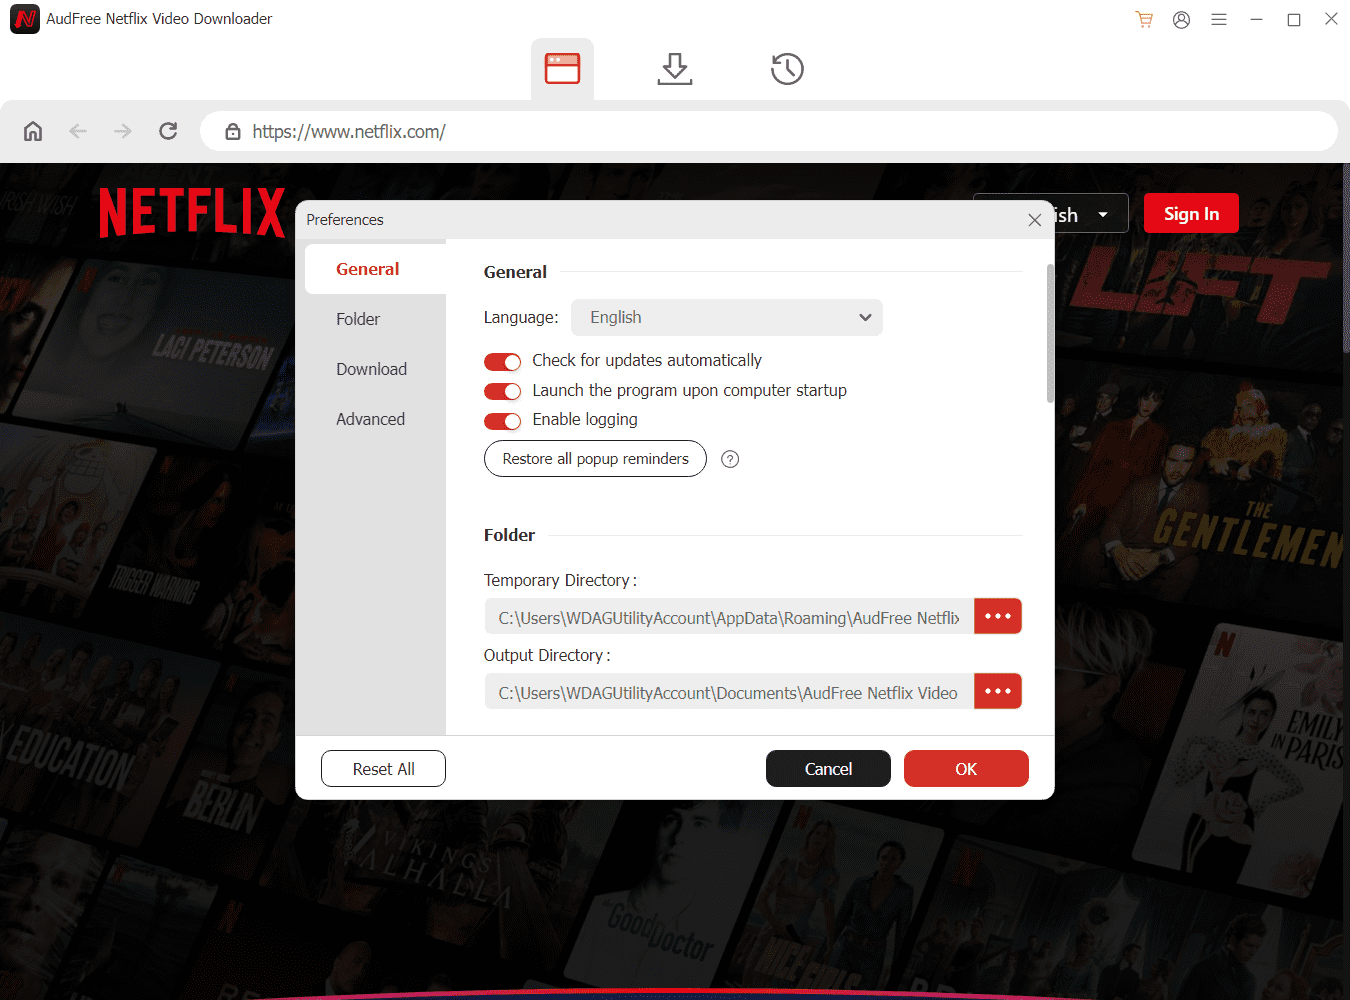Open the user account icon
This screenshot has width=1350, height=1000.
click(x=1181, y=19)
